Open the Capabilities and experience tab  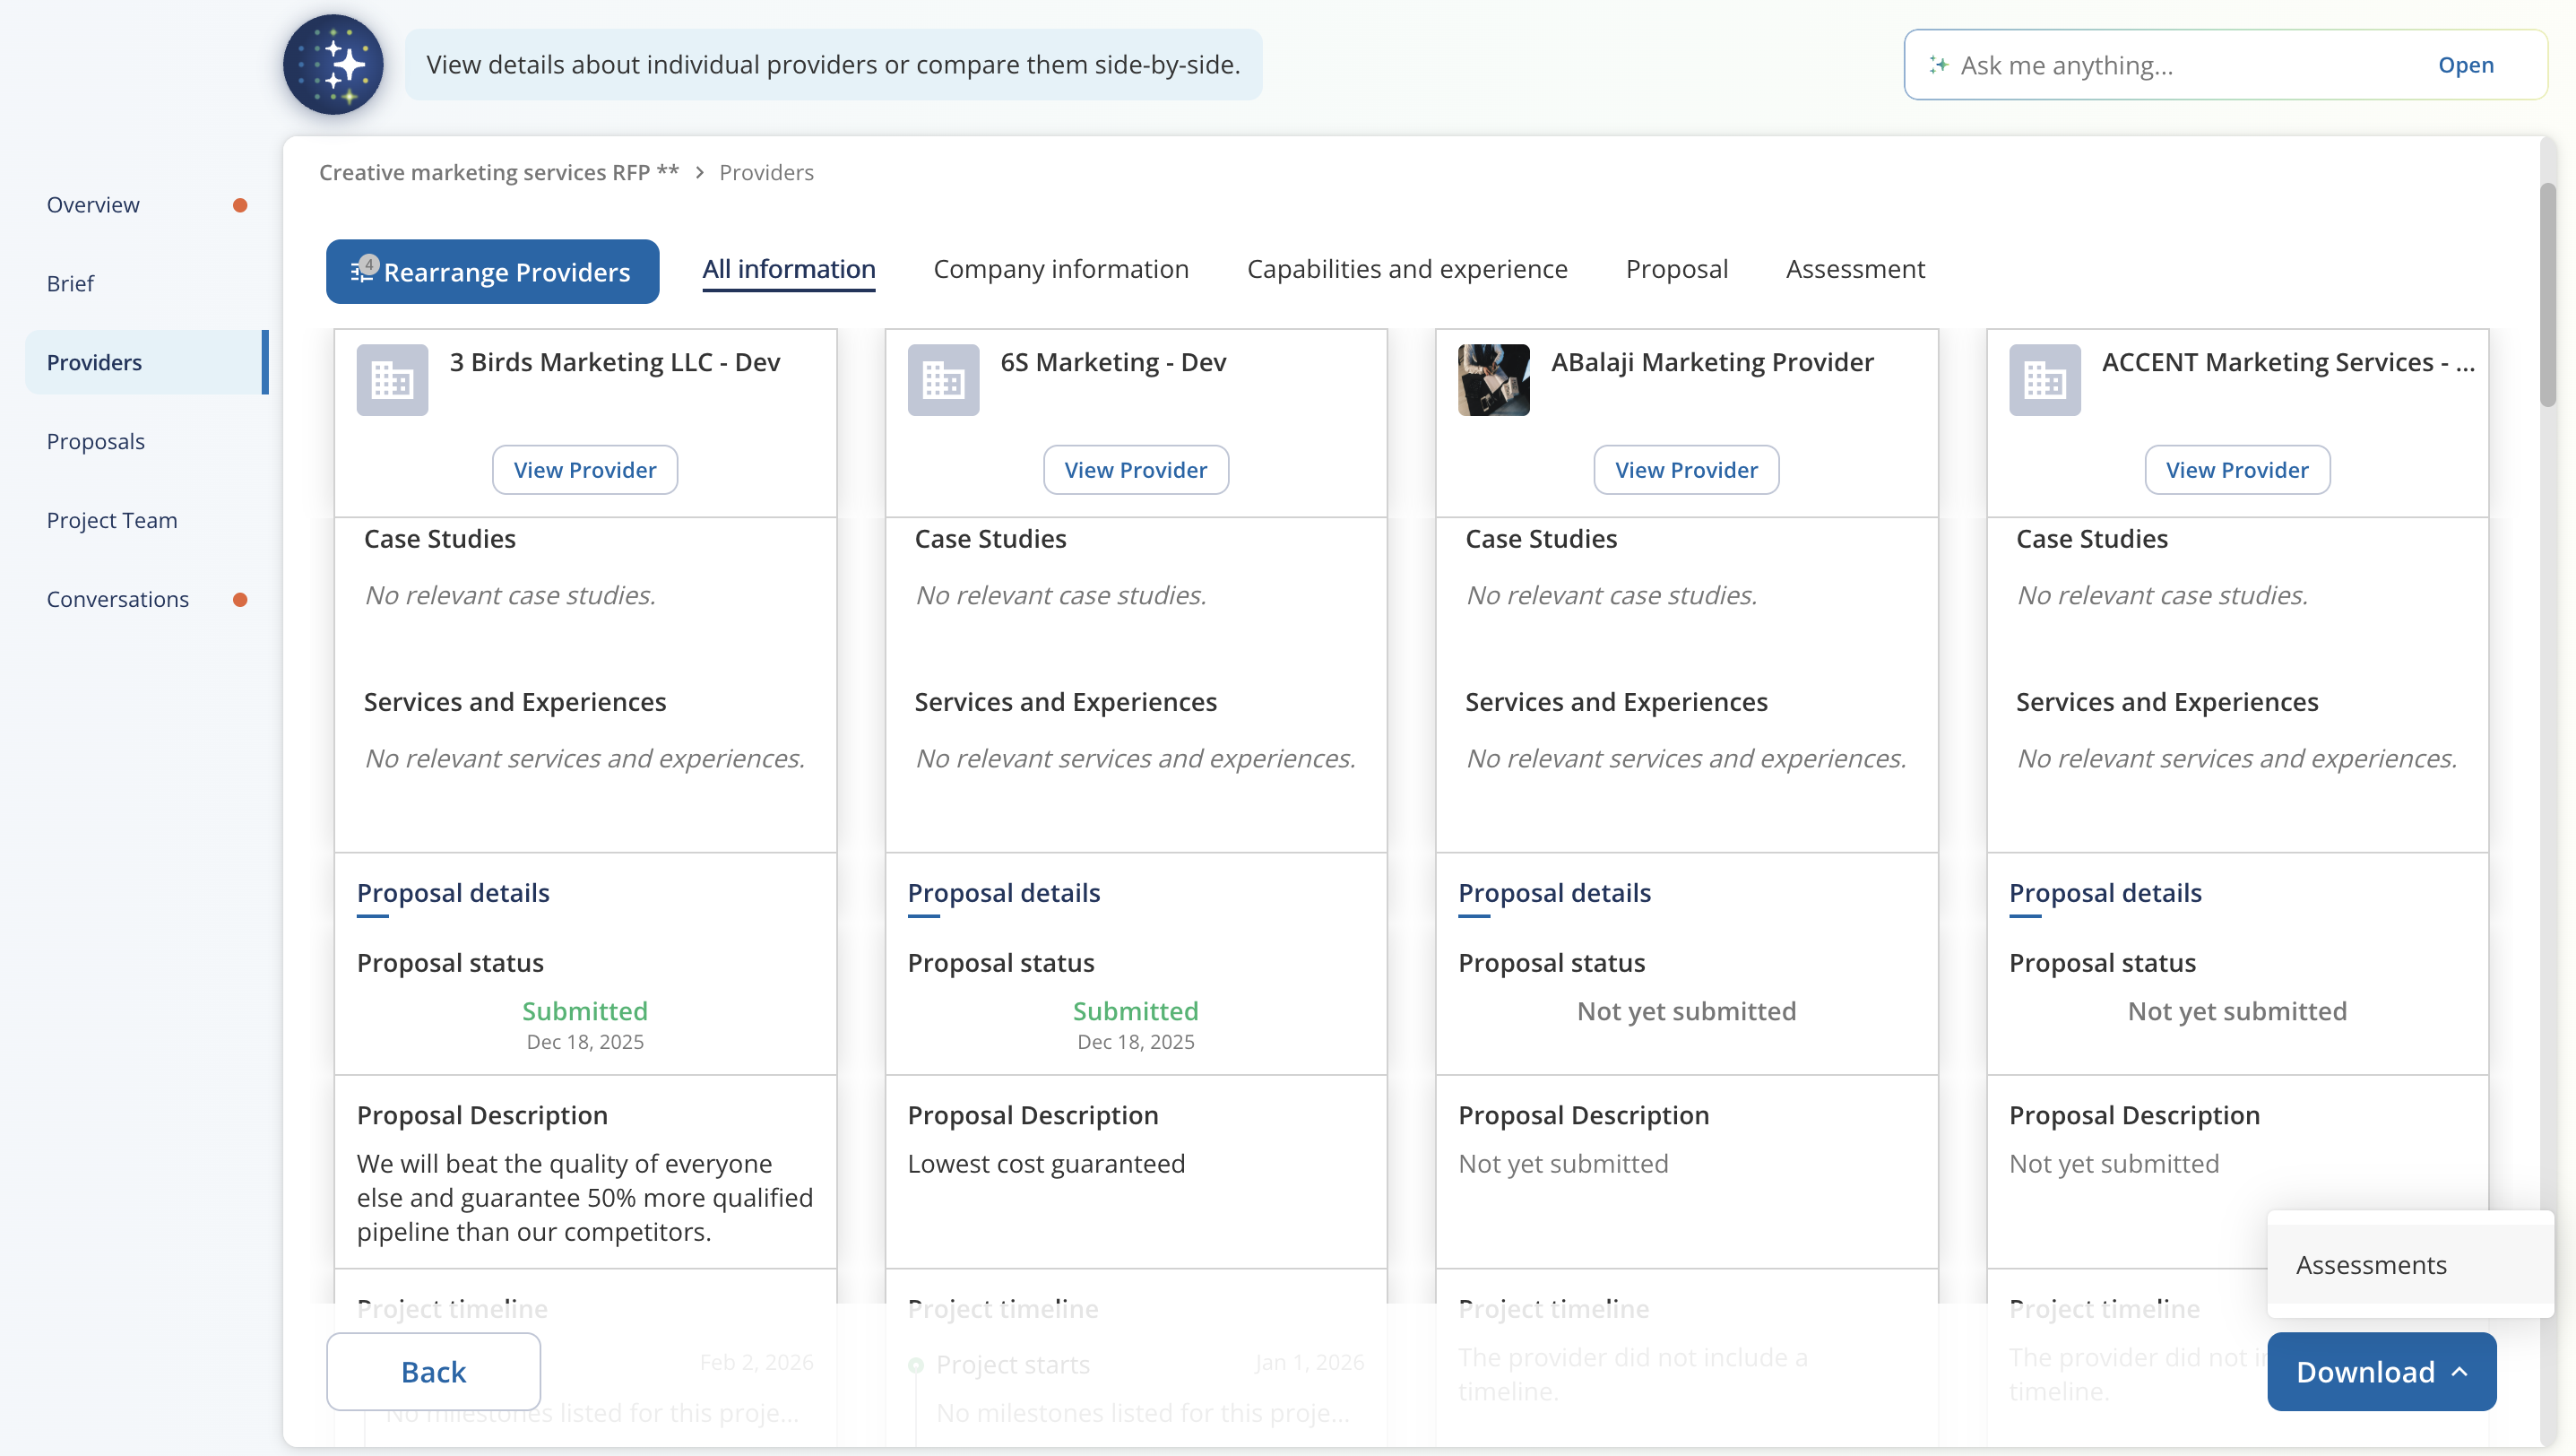point(1406,269)
